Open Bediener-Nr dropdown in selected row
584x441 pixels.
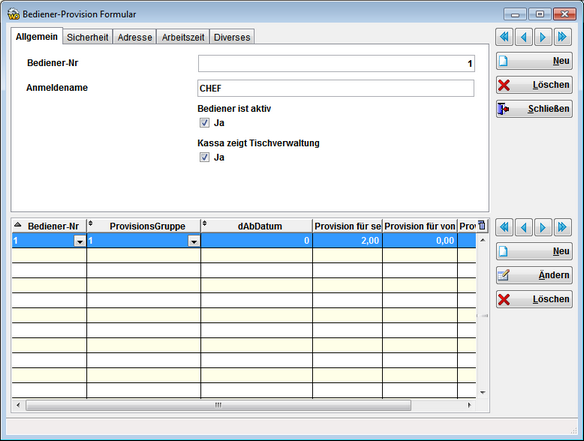[80, 241]
